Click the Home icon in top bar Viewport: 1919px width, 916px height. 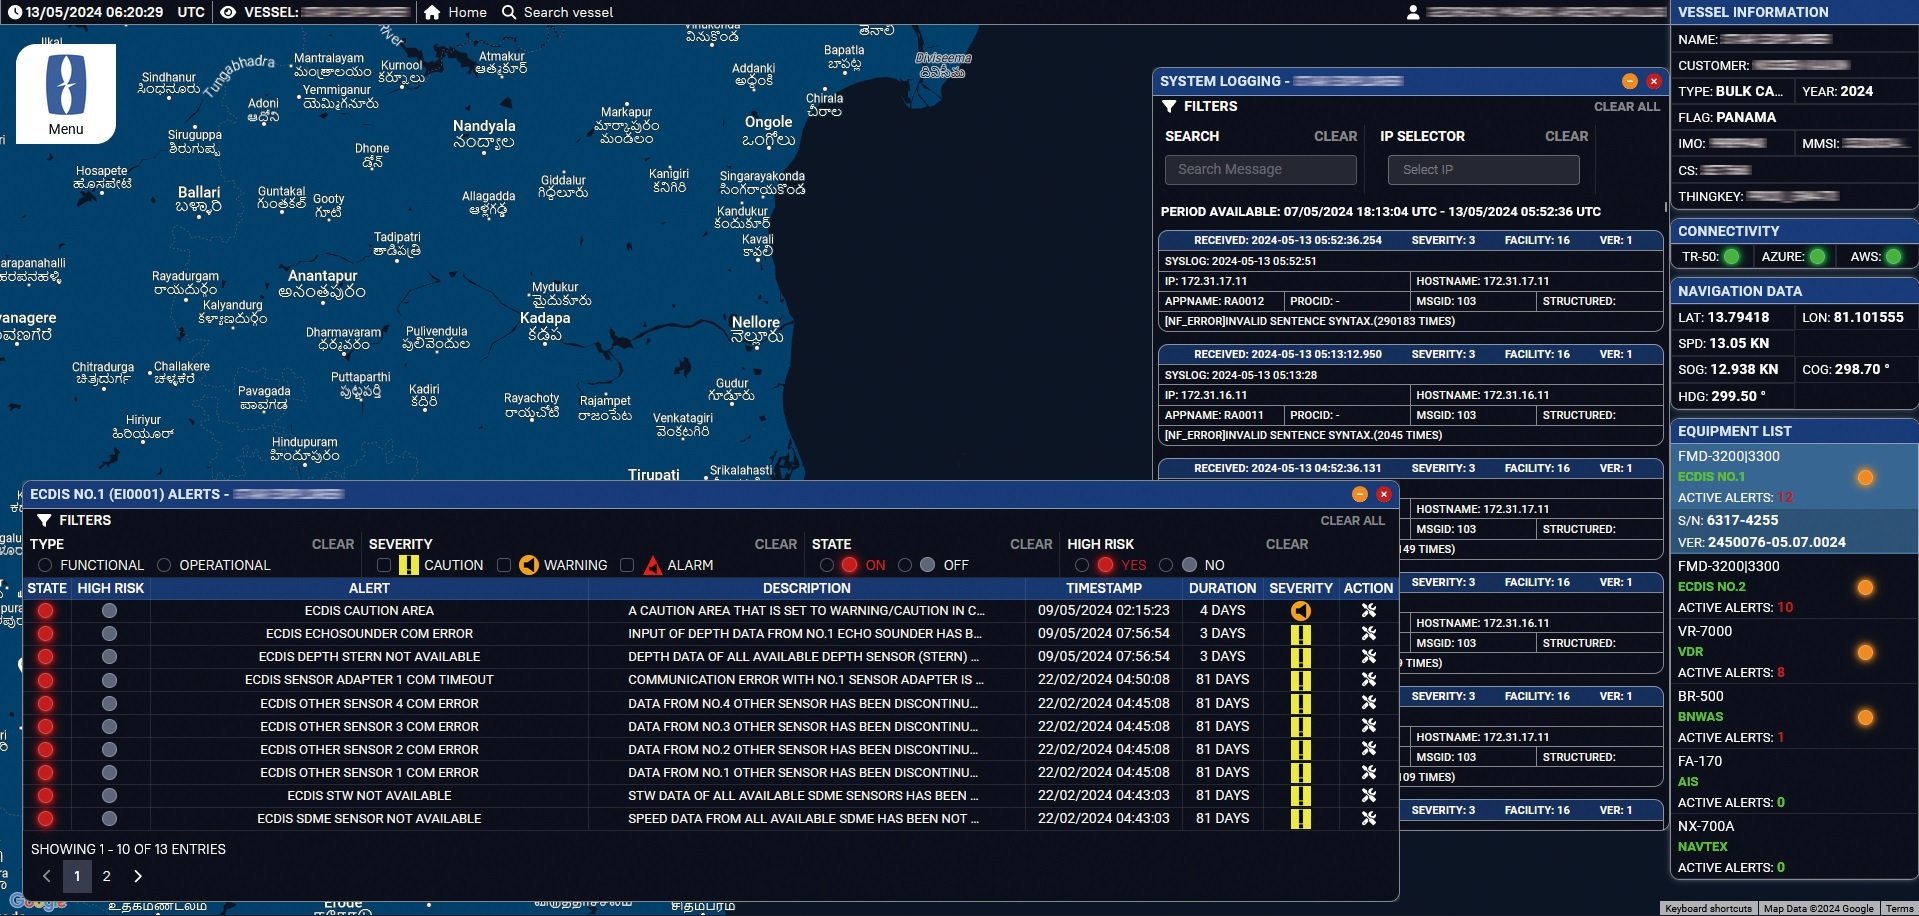432,12
